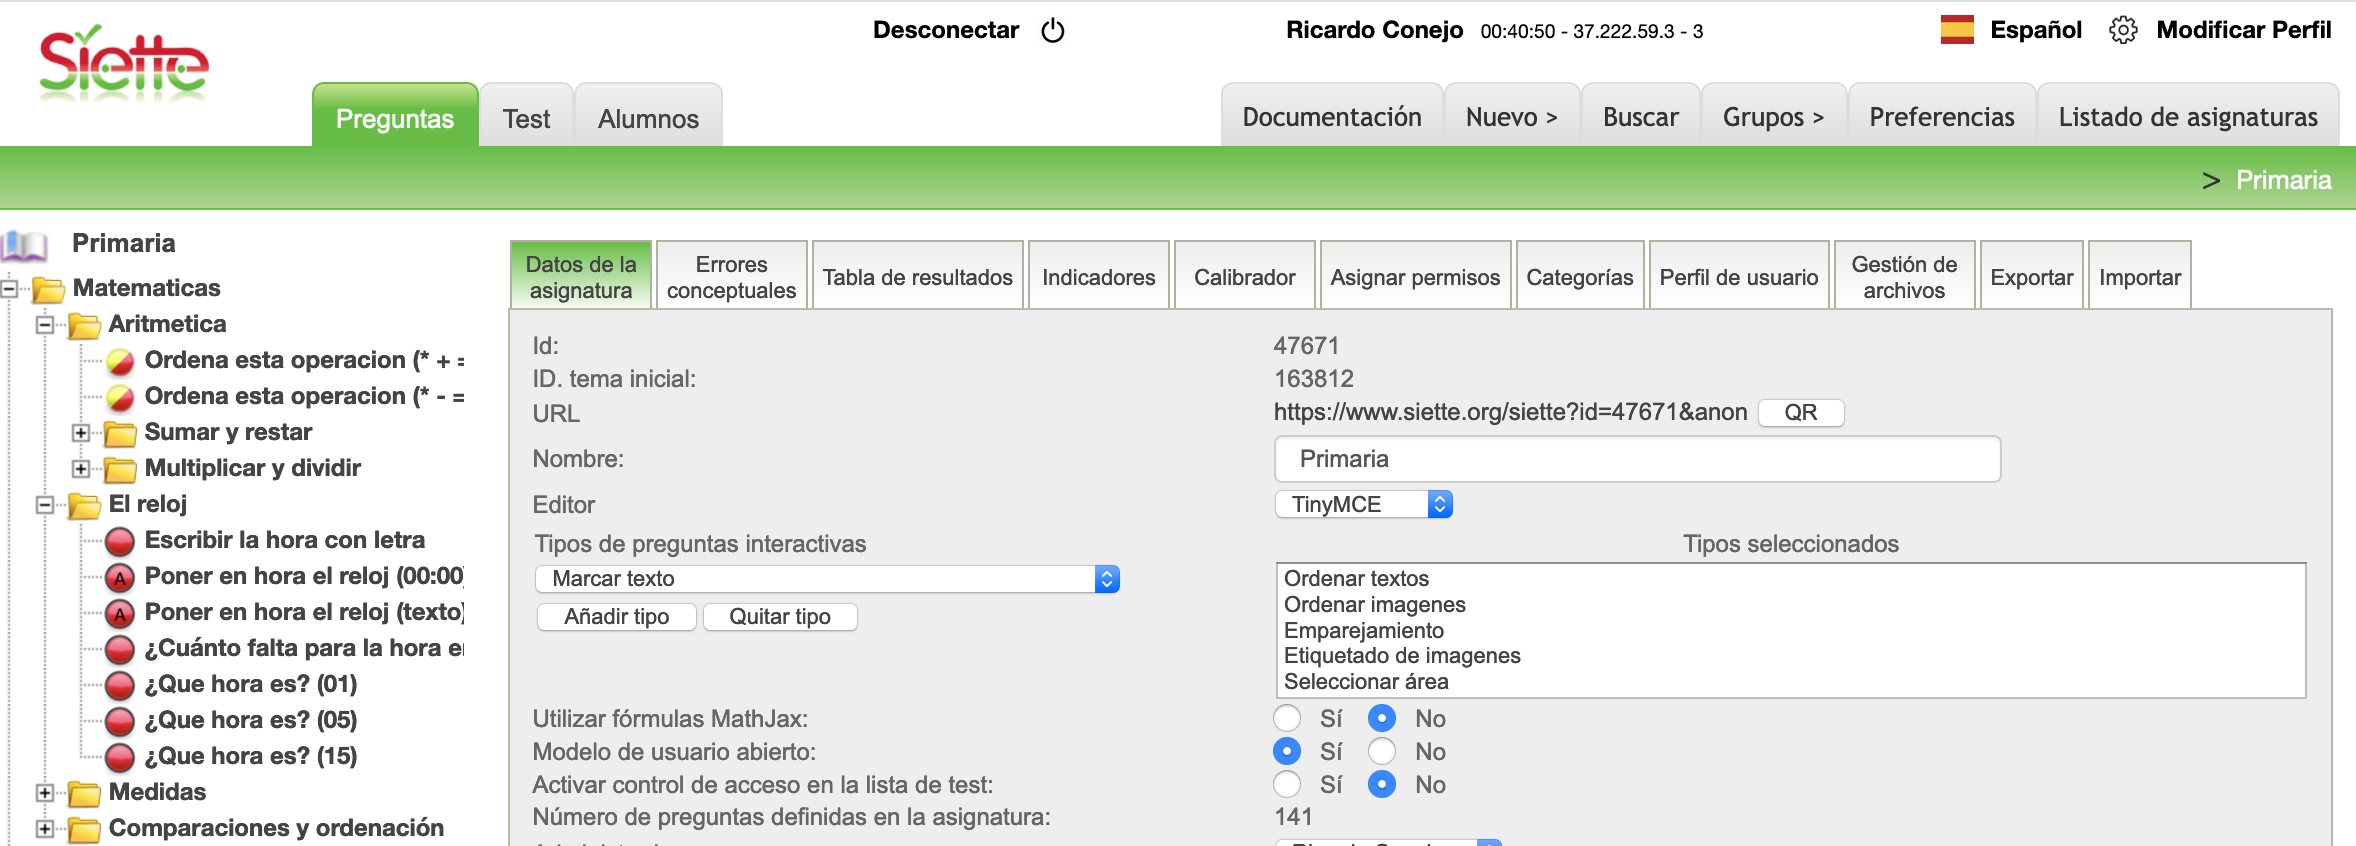This screenshot has width=2356, height=846.
Task: Click the QR button next to URL
Action: click(1800, 413)
